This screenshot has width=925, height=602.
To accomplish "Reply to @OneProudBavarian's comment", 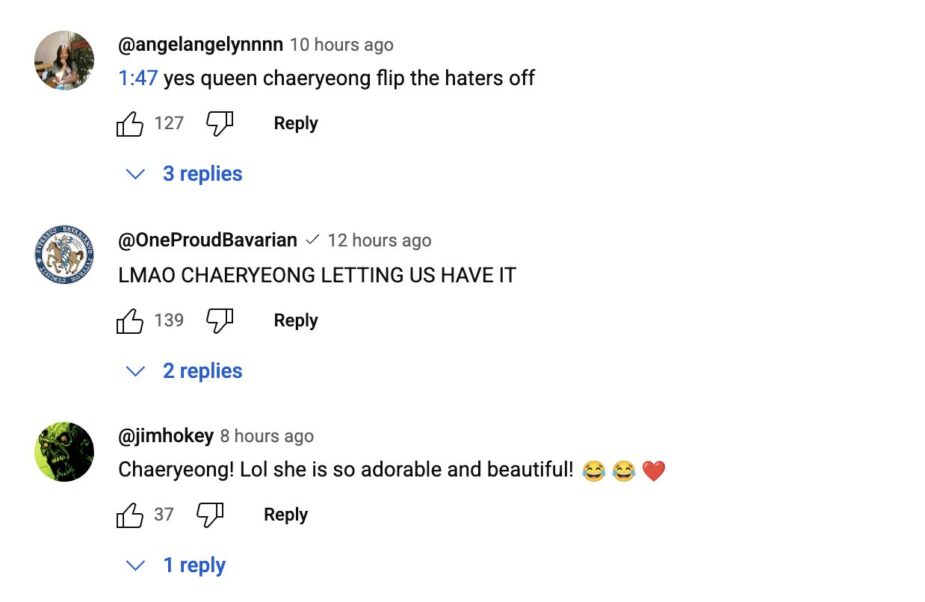I will [x=295, y=321].
